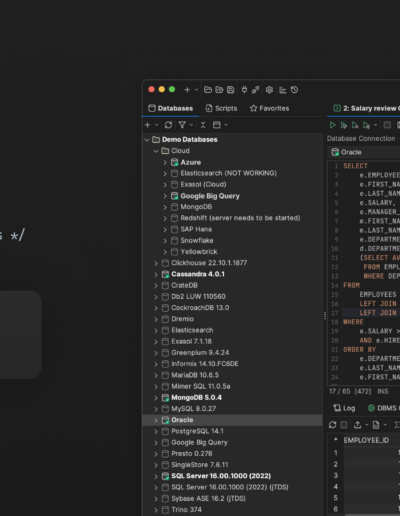Image resolution: width=400 pixels, height=516 pixels.
Task: Click the '17 / 65 [472]' cursor position status
Action: tap(350, 391)
